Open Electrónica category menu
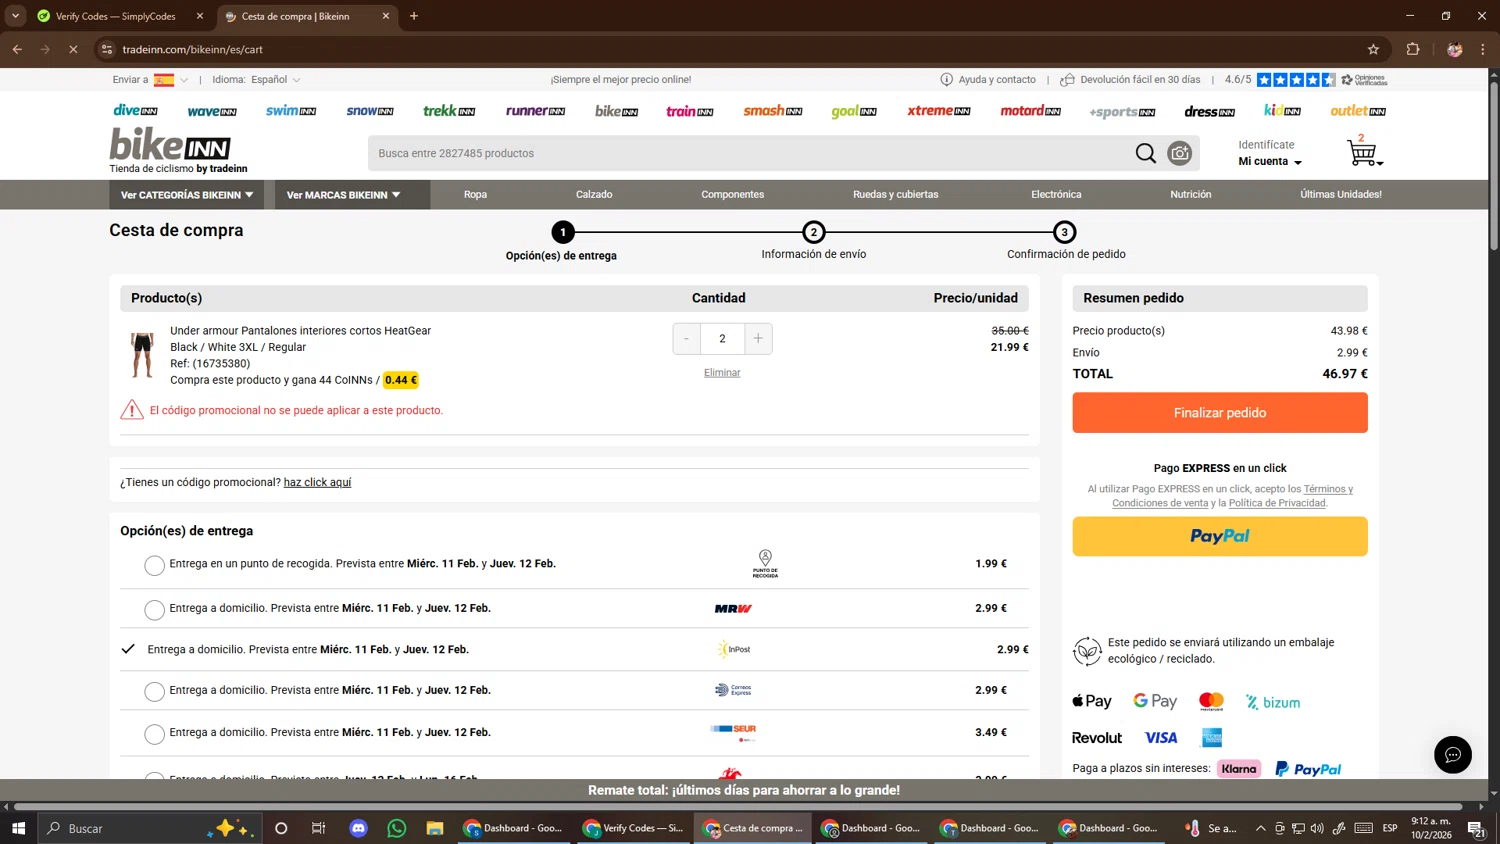Viewport: 1500px width, 844px height. [x=1056, y=195]
